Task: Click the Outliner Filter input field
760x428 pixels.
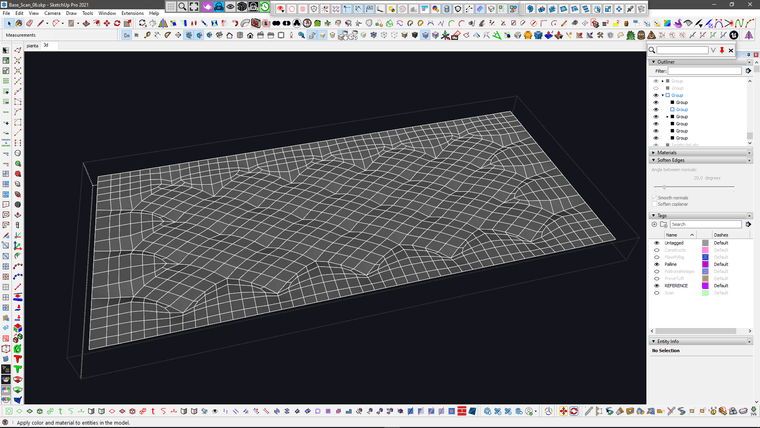Action: (x=705, y=71)
